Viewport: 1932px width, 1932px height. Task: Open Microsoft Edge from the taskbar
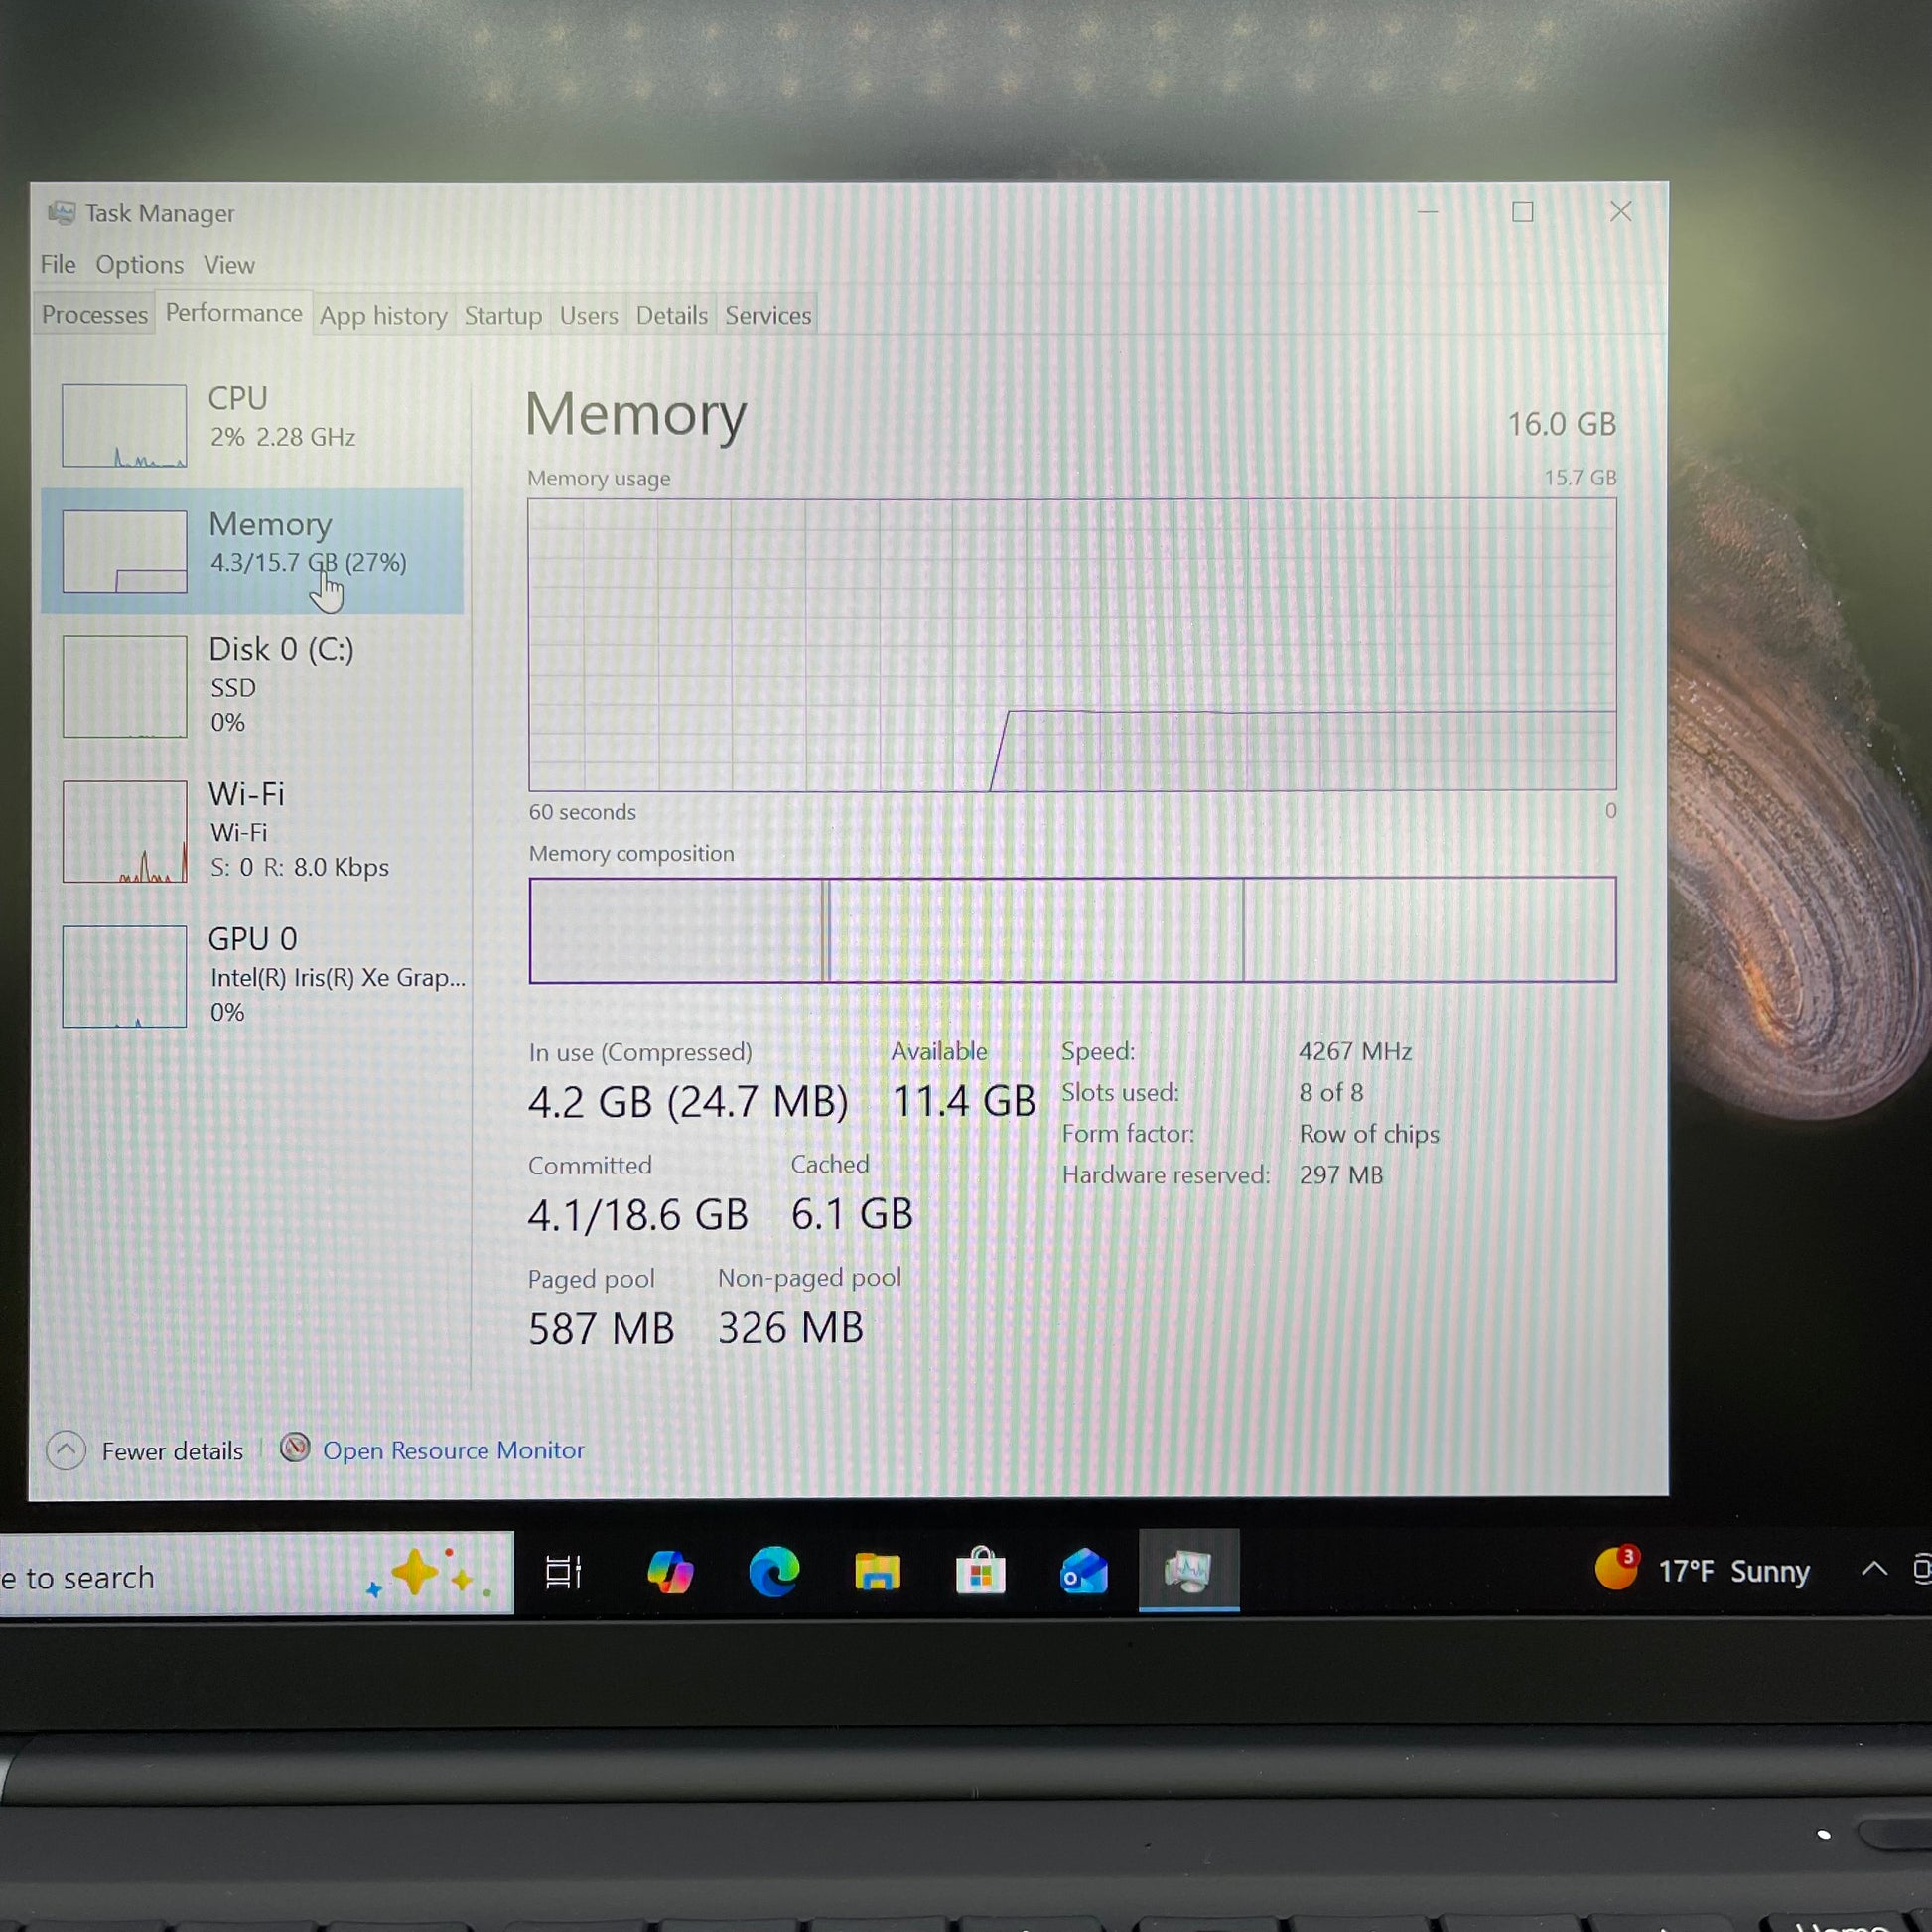[774, 1571]
